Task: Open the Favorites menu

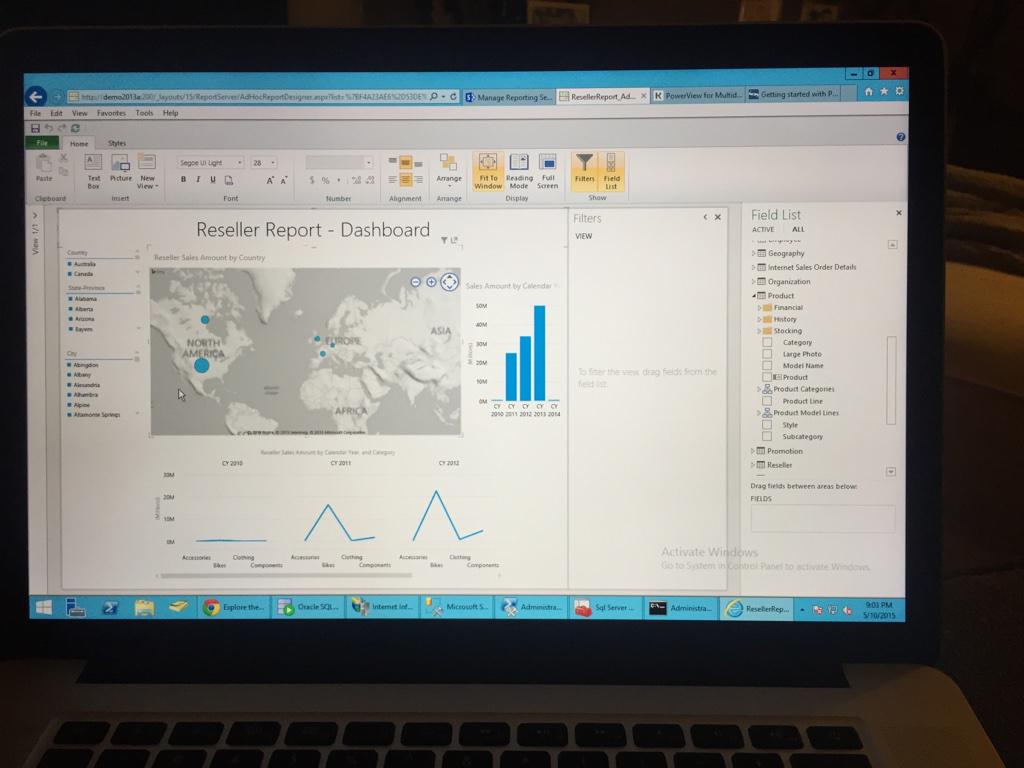Action: (111, 113)
